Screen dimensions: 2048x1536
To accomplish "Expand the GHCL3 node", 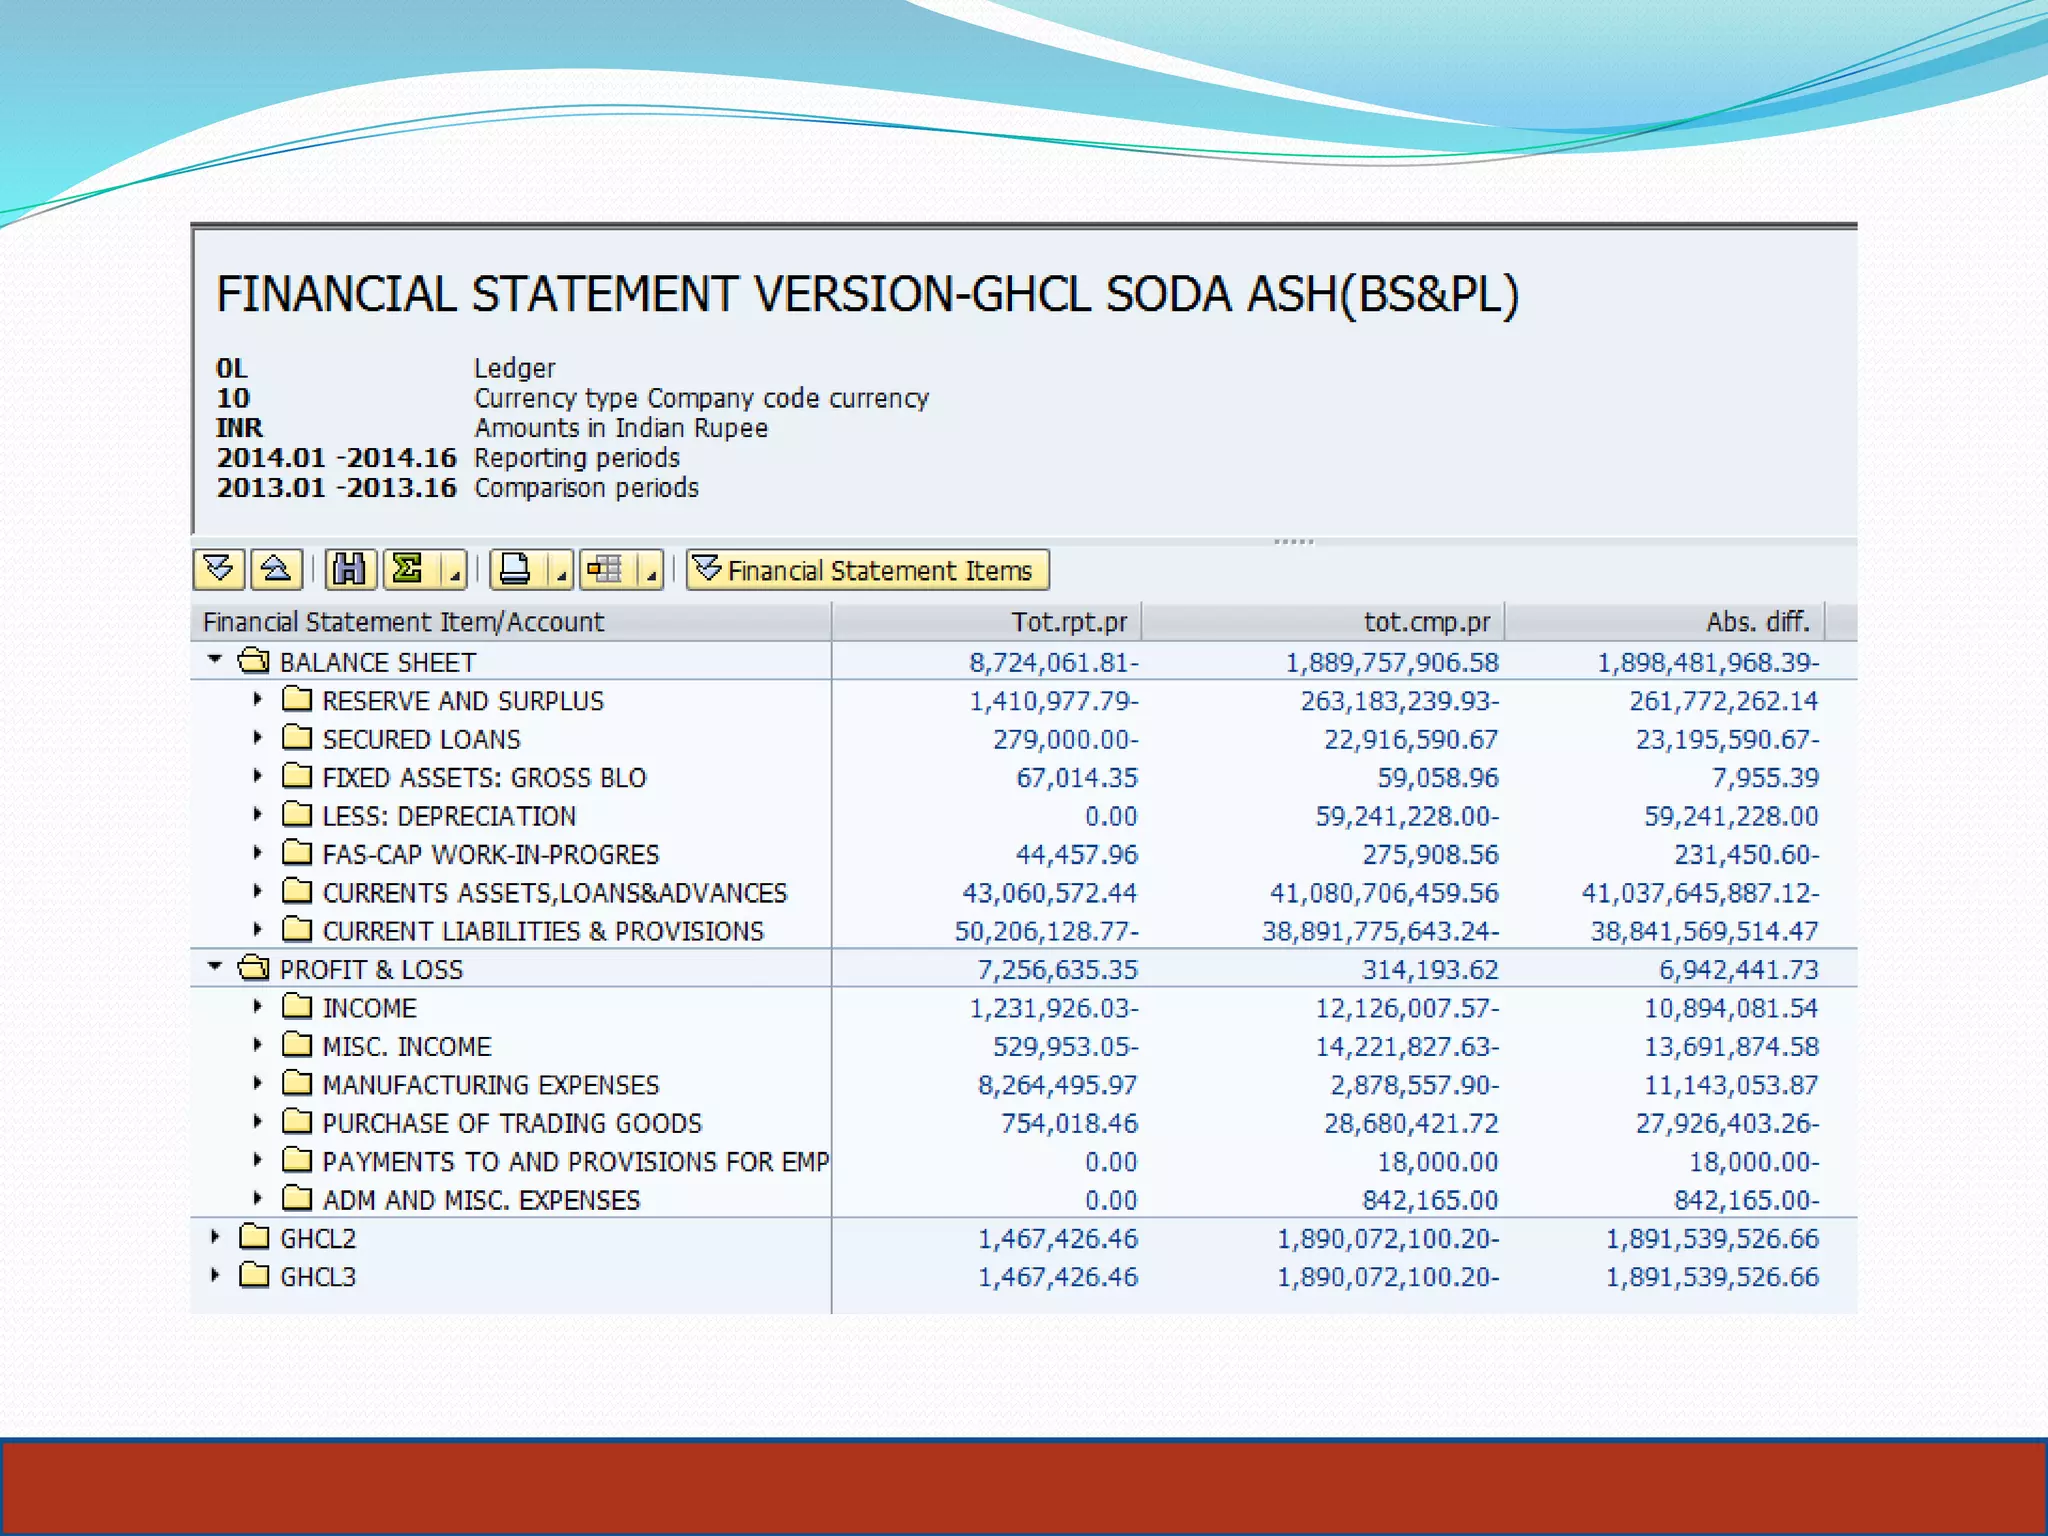I will click(214, 1276).
